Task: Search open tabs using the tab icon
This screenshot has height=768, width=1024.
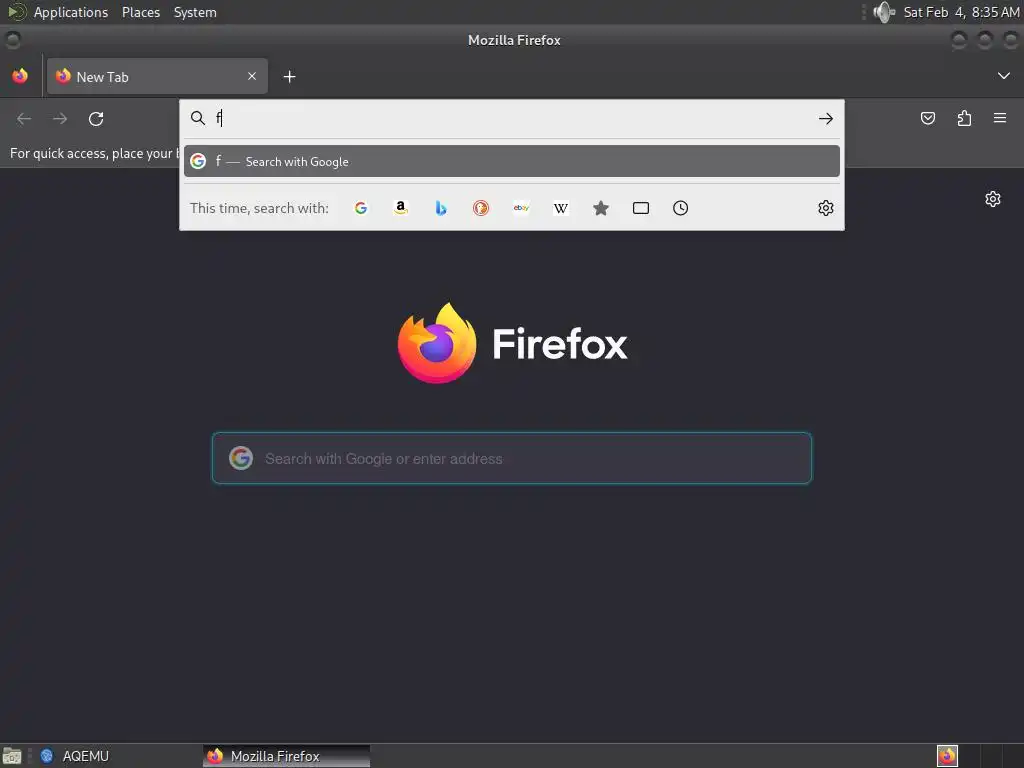Action: coord(641,208)
